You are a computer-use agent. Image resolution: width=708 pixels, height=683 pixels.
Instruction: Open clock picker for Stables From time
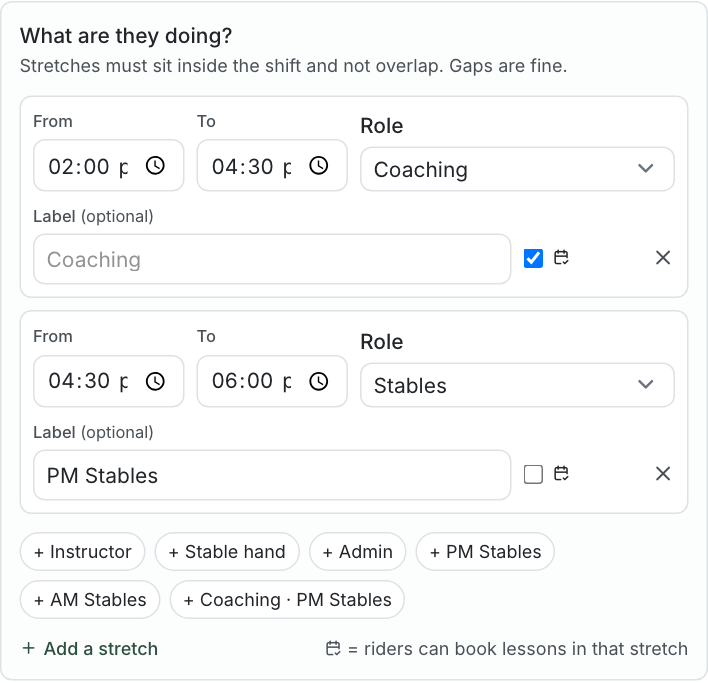(x=155, y=381)
